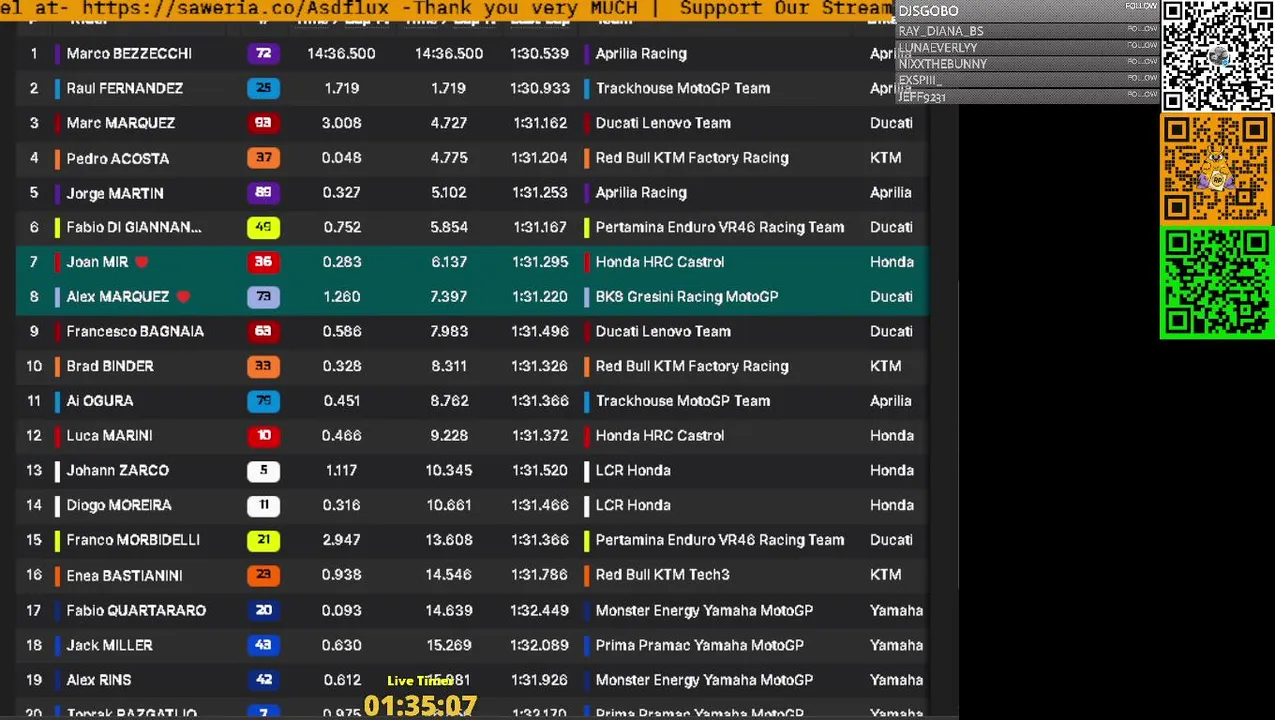Select rider name Fabio QUARTARARO
Viewport: 1275px width, 720px height.
(136, 610)
